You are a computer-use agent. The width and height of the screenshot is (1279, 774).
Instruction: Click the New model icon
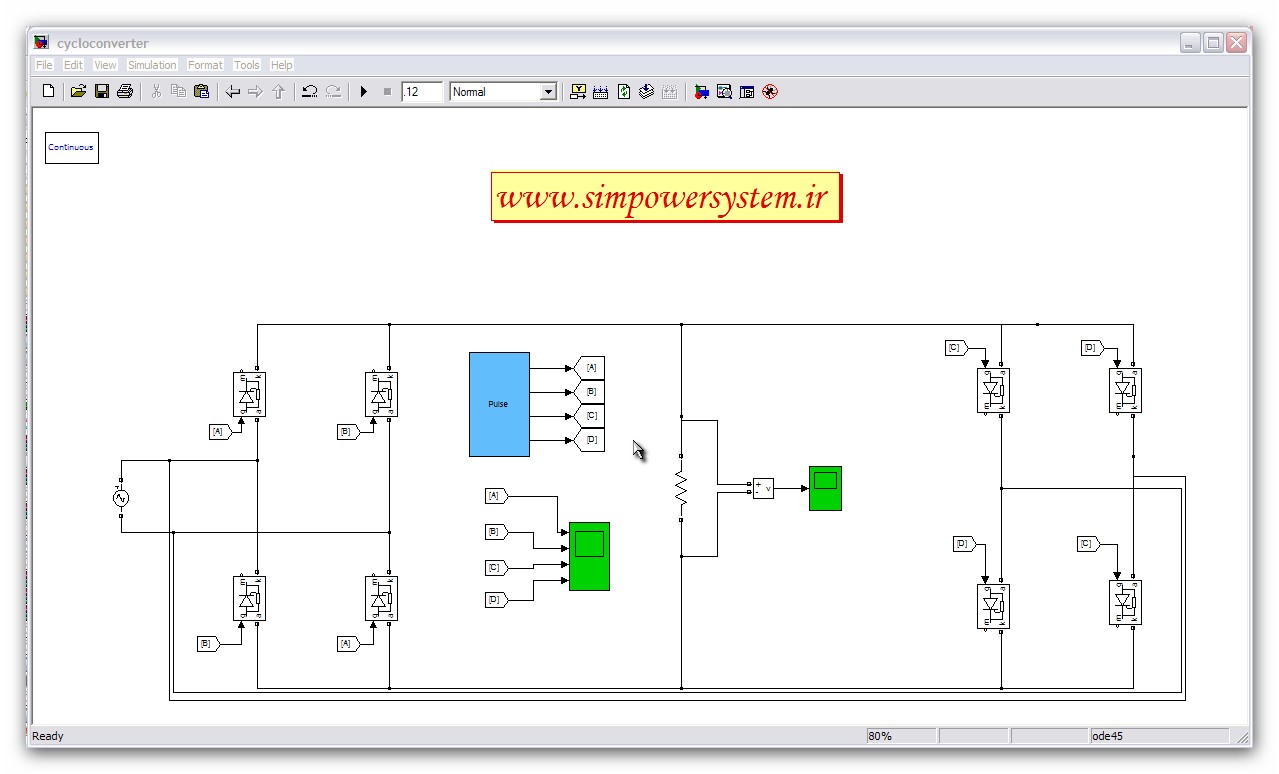point(48,92)
